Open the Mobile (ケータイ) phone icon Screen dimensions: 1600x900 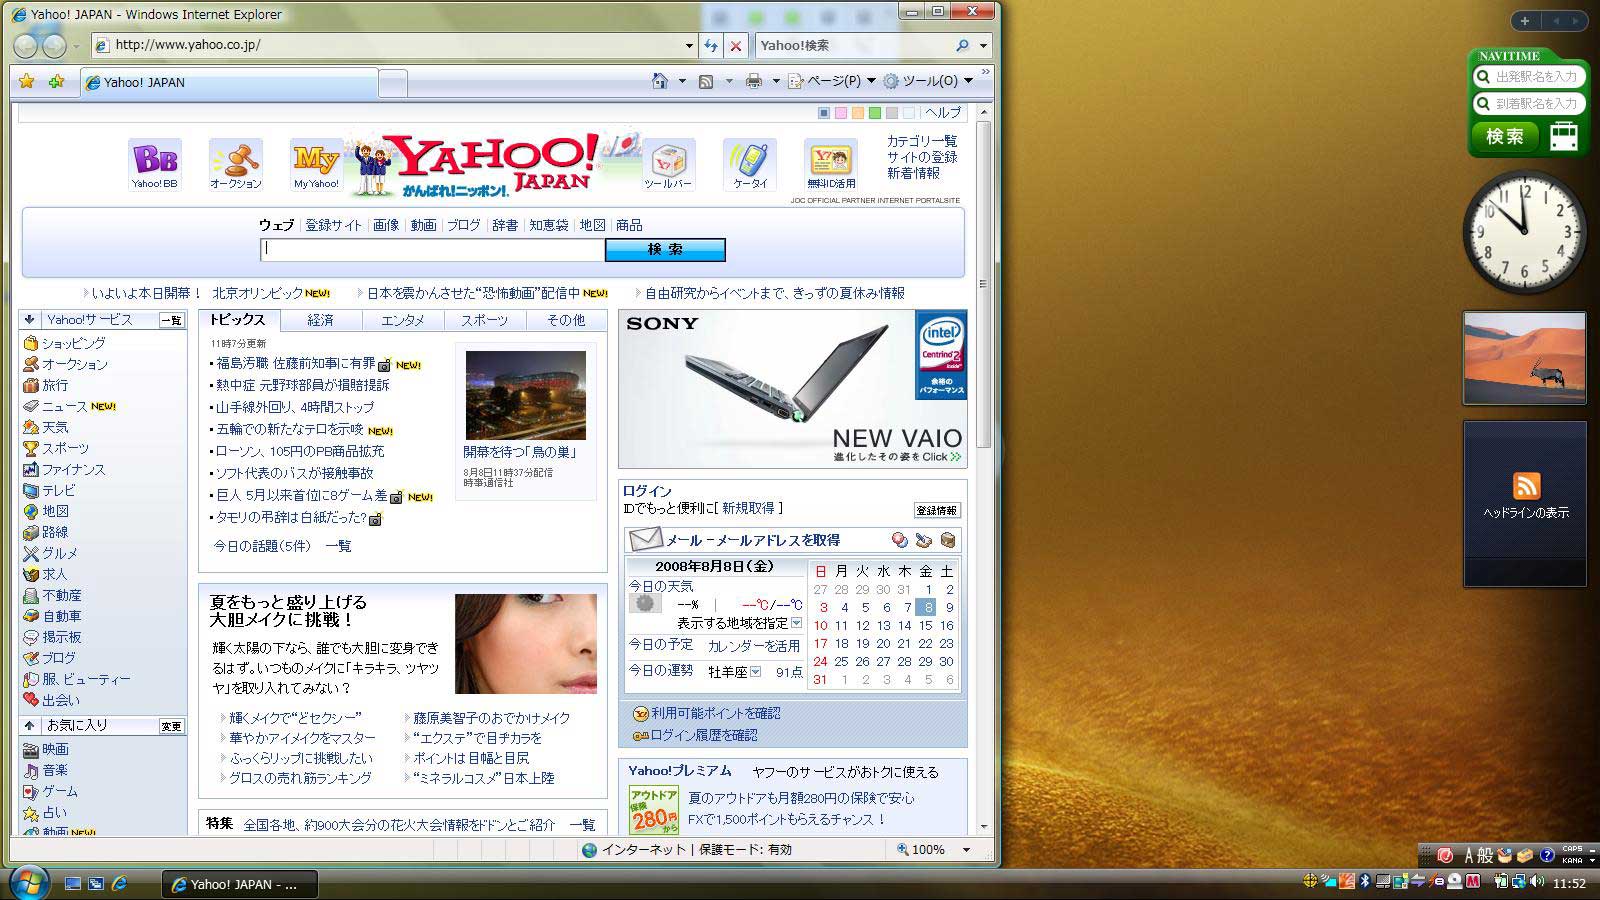750,164
